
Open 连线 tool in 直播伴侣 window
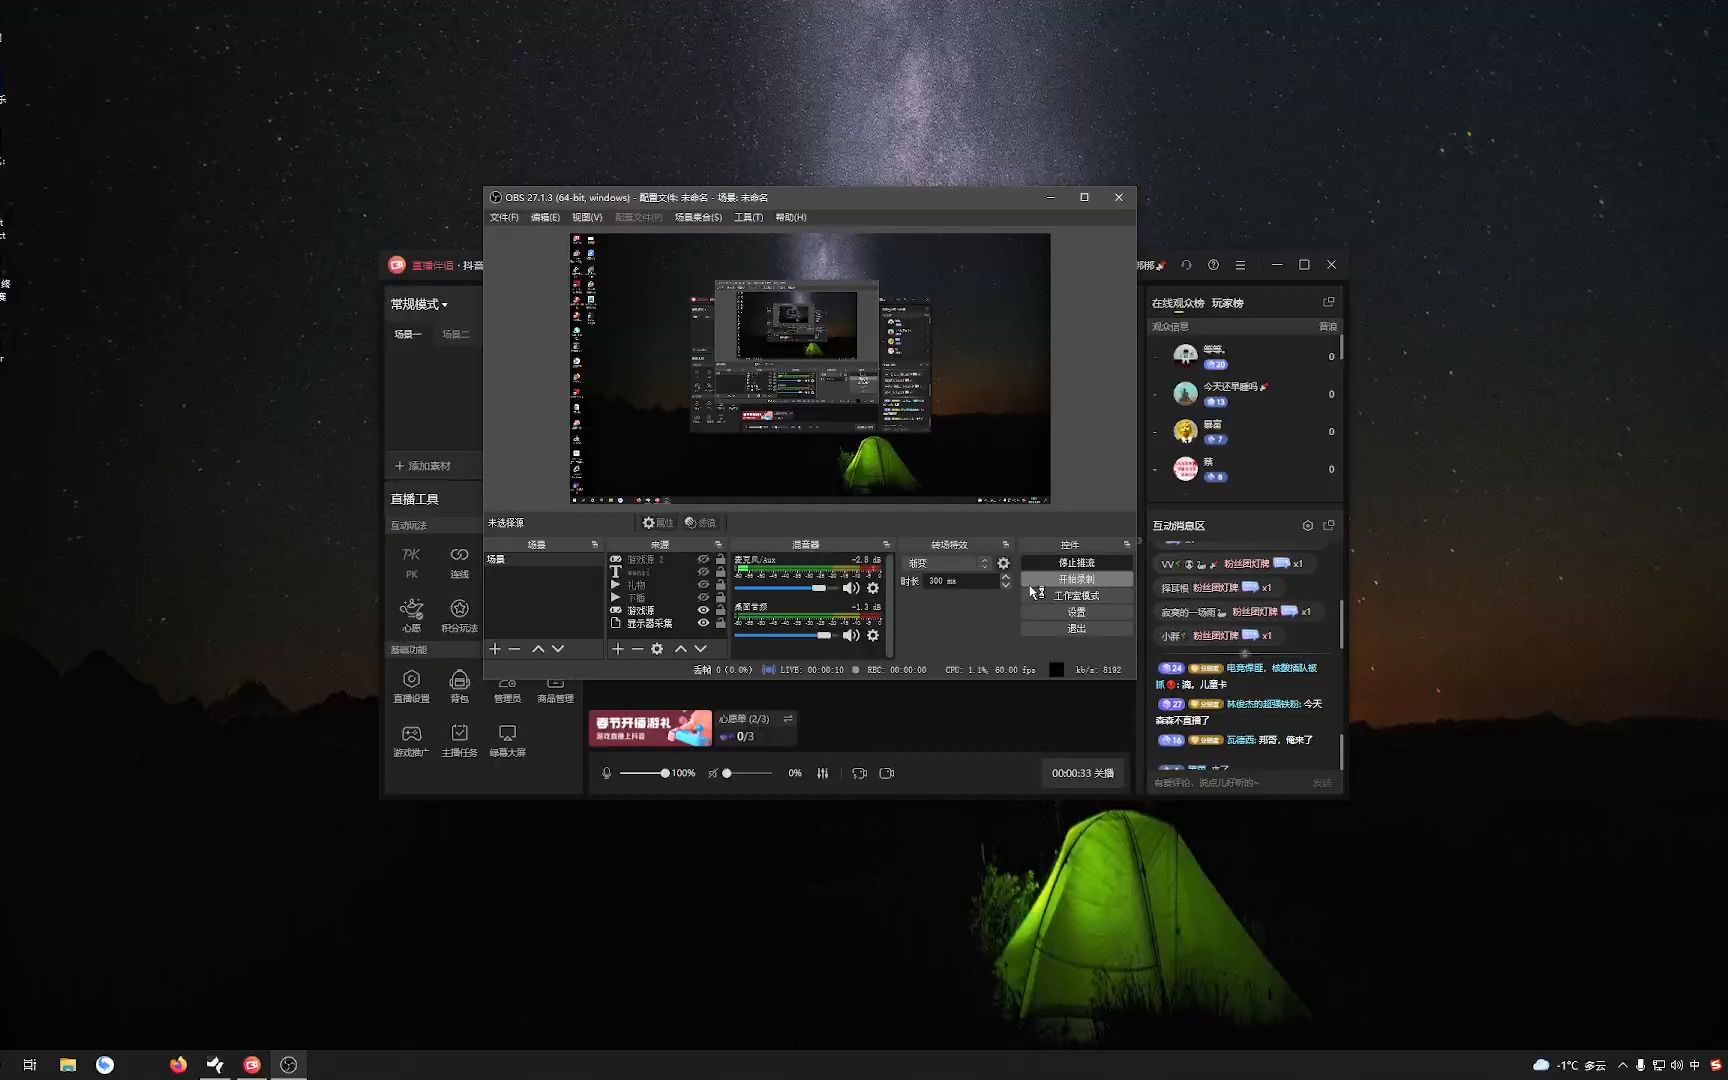459,562
